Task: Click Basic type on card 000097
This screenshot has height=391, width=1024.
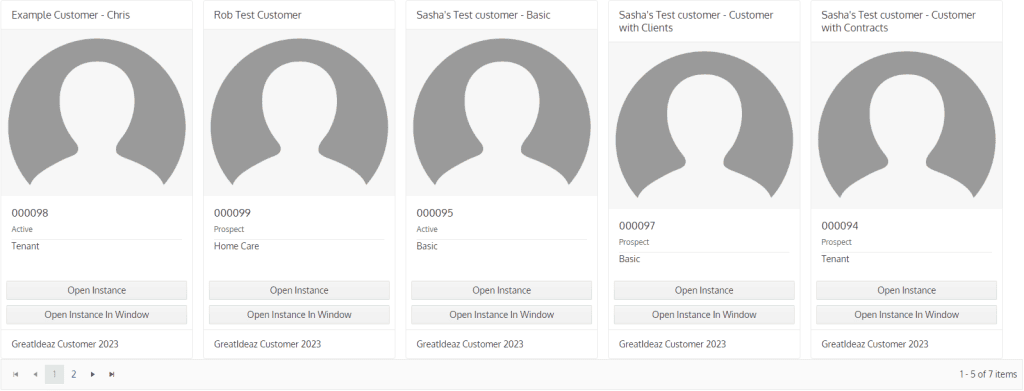Action: tap(630, 259)
